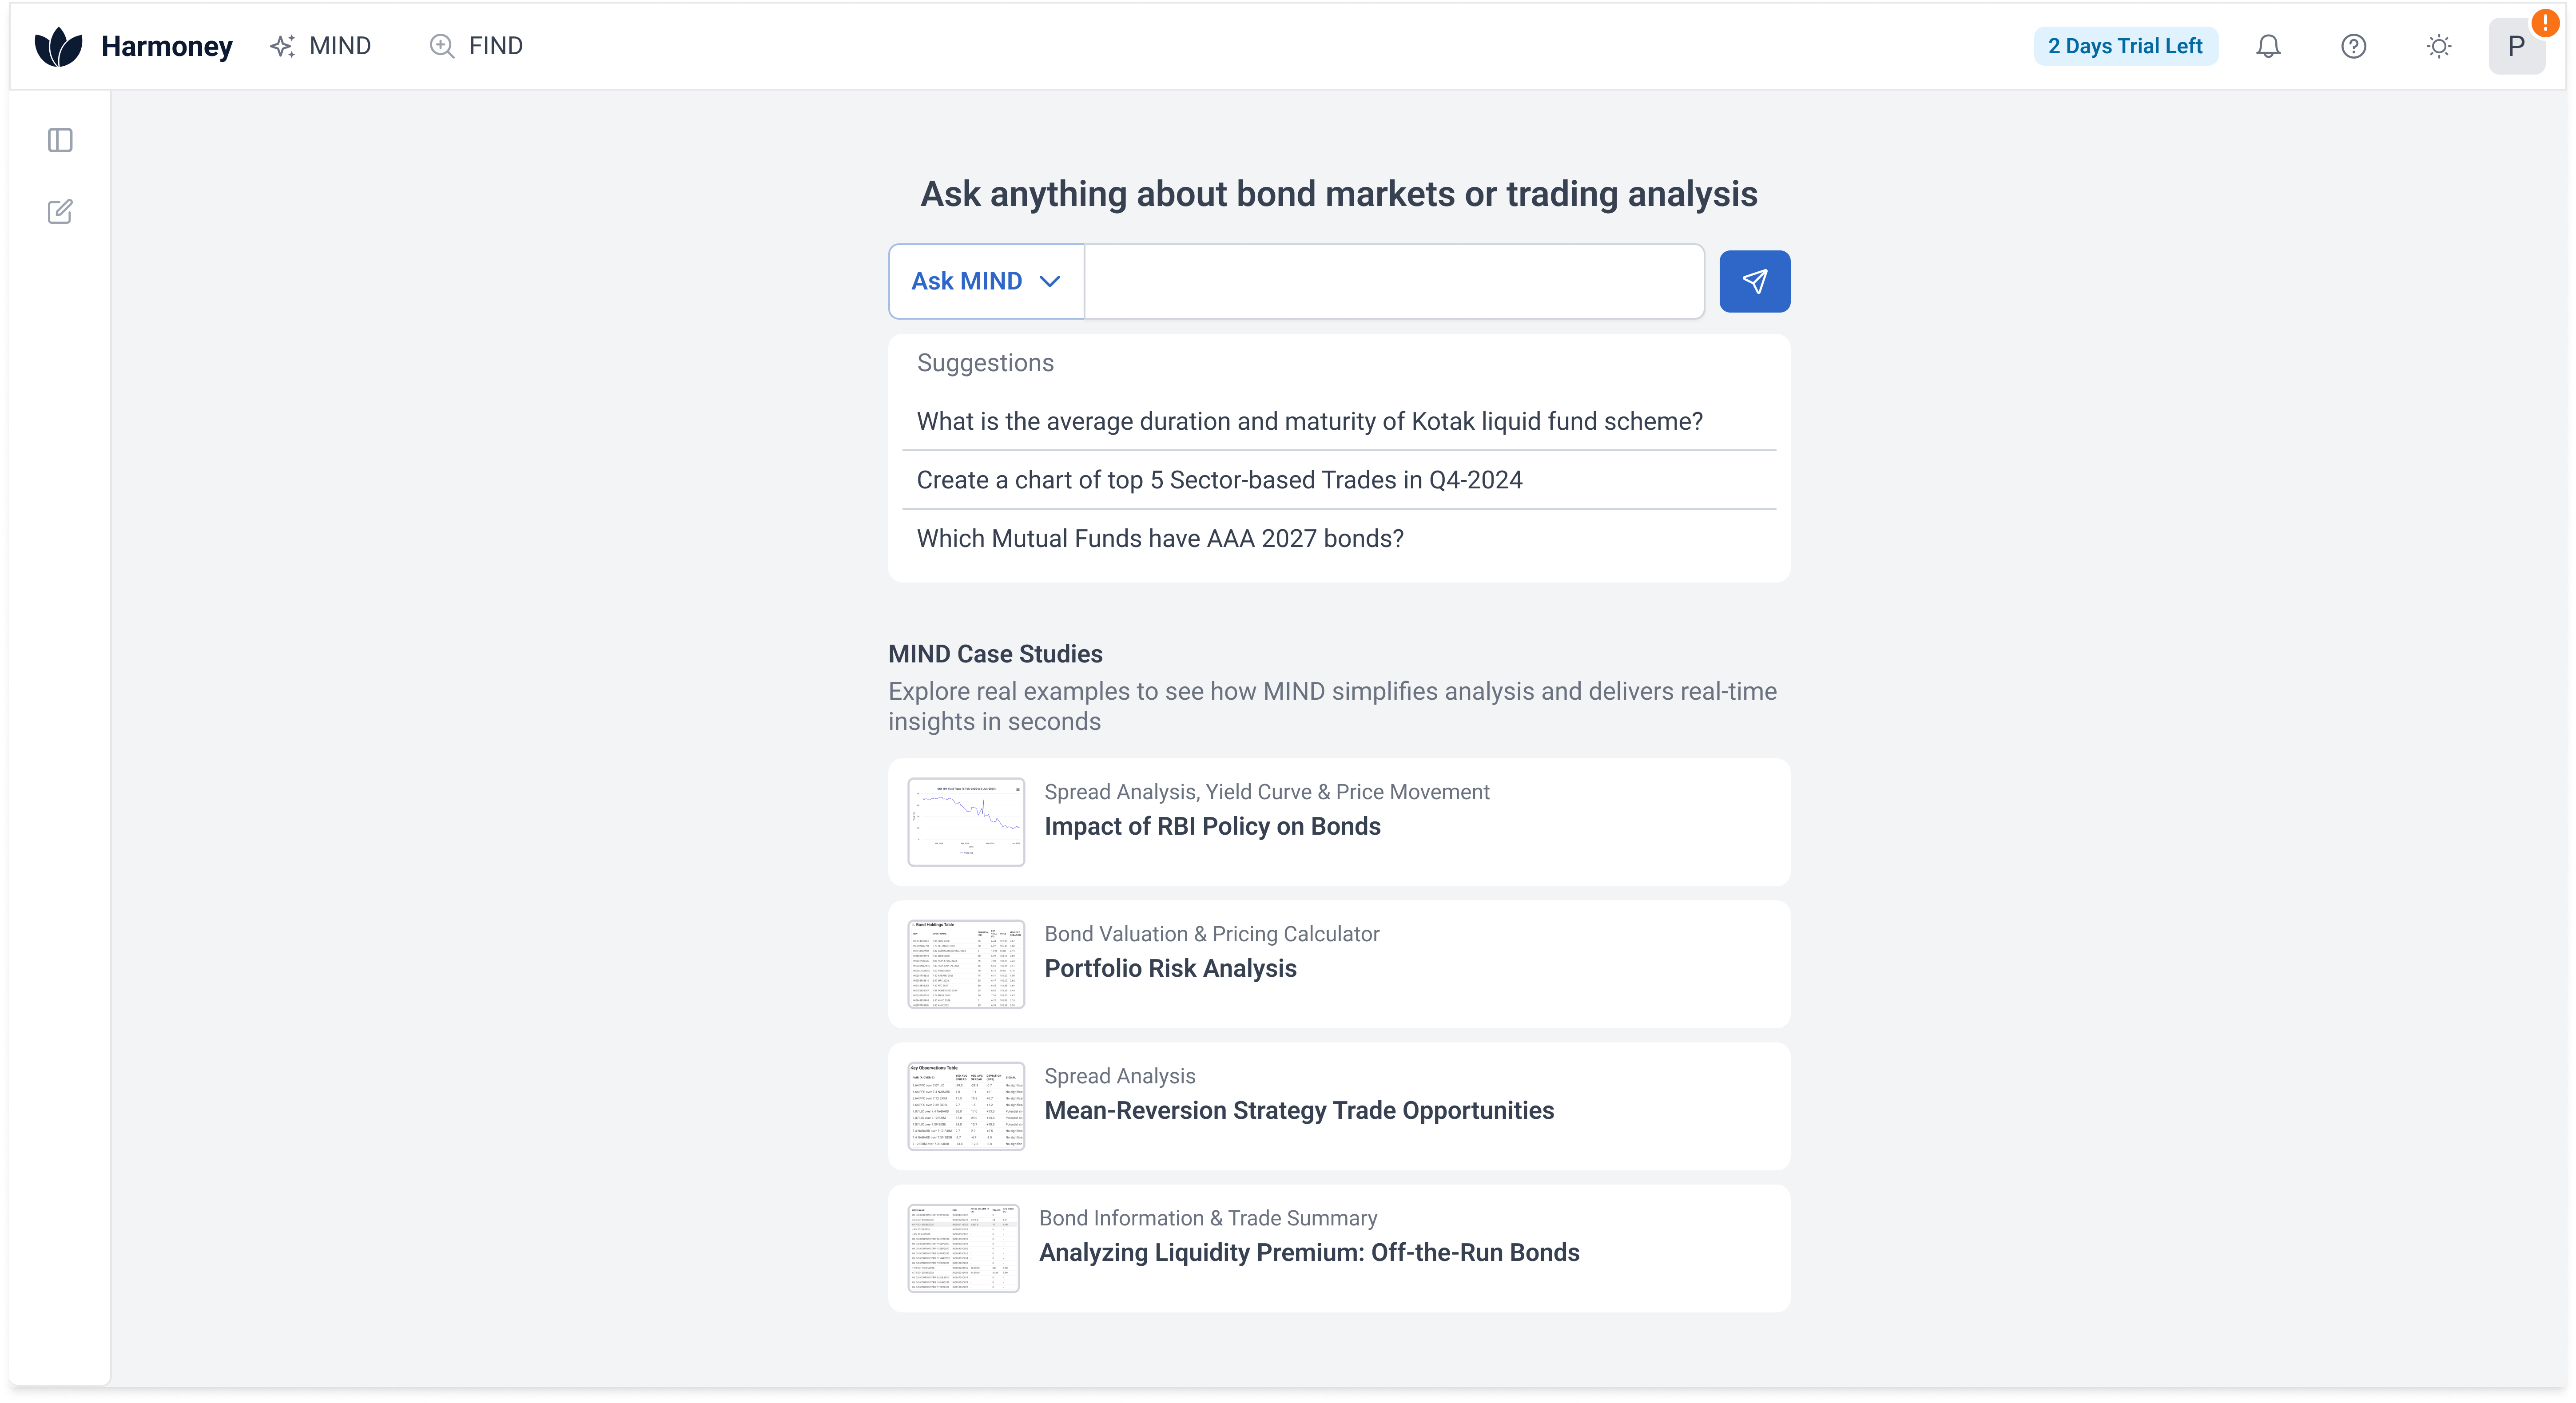Click the Harmoney lotus logo icon

pyautogui.click(x=58, y=46)
